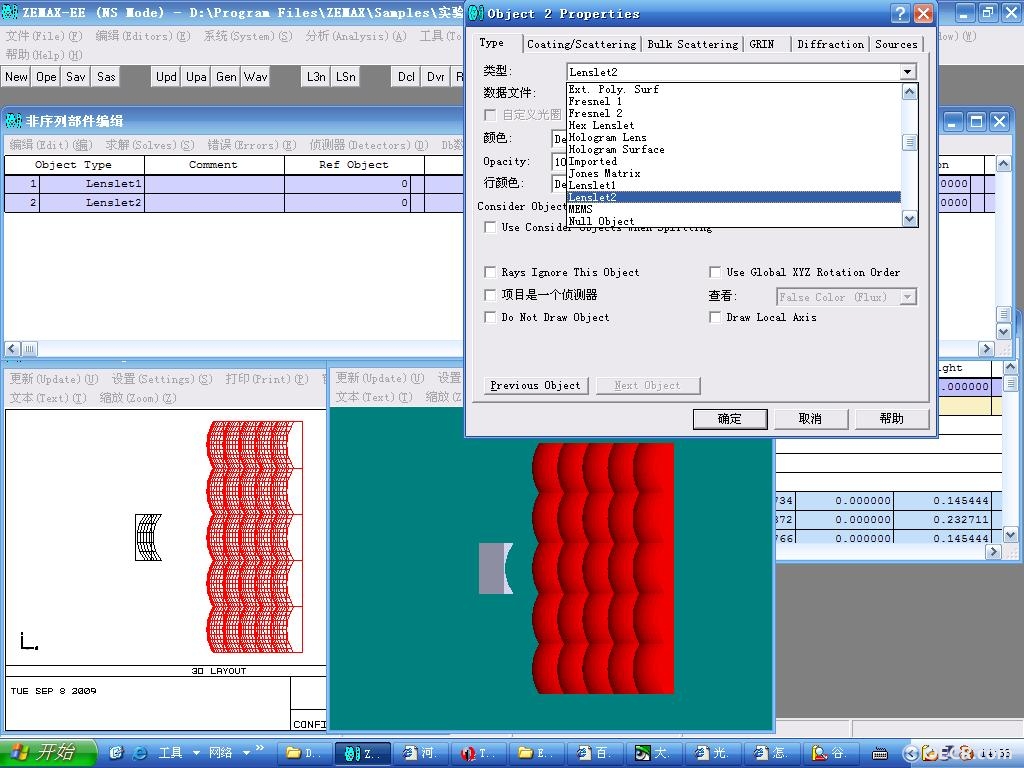Click the 确定 (OK) button
1024x768 pixels.
point(729,419)
